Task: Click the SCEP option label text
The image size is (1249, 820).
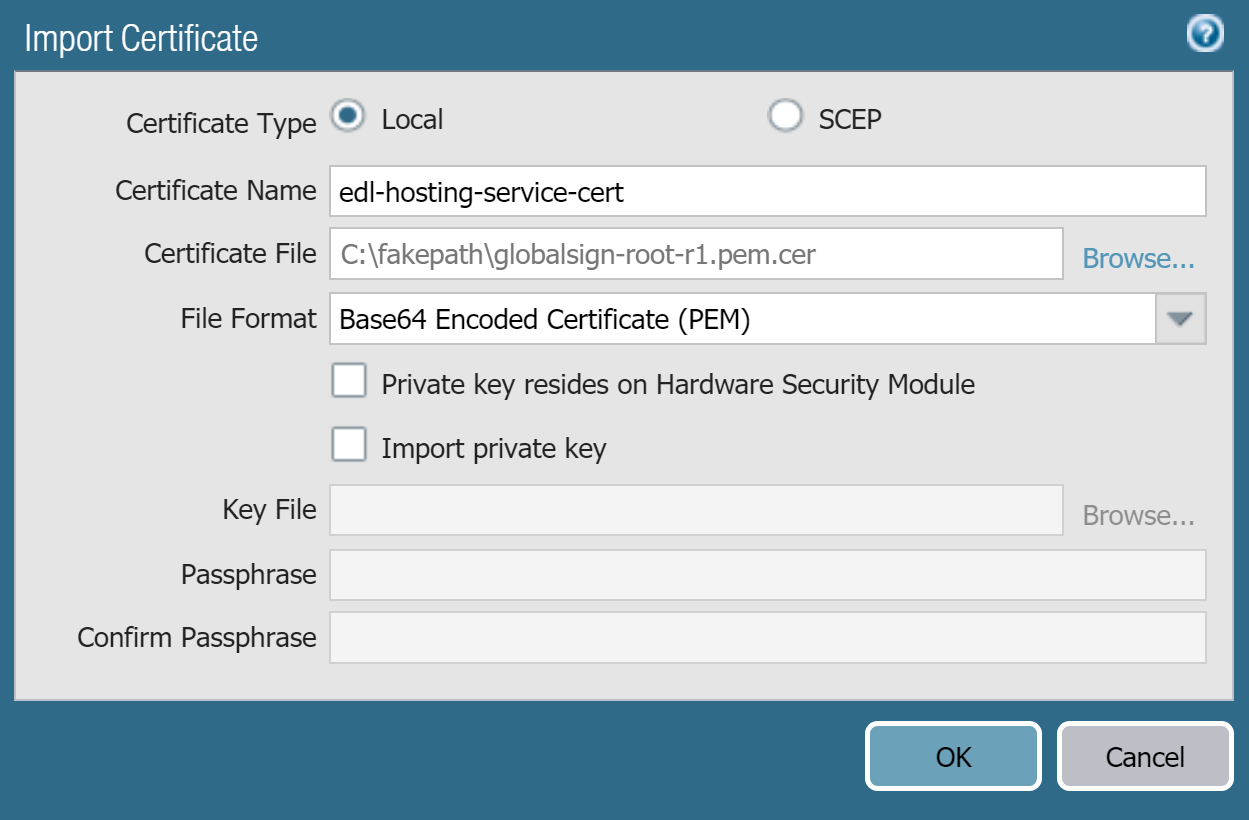Action: [850, 120]
